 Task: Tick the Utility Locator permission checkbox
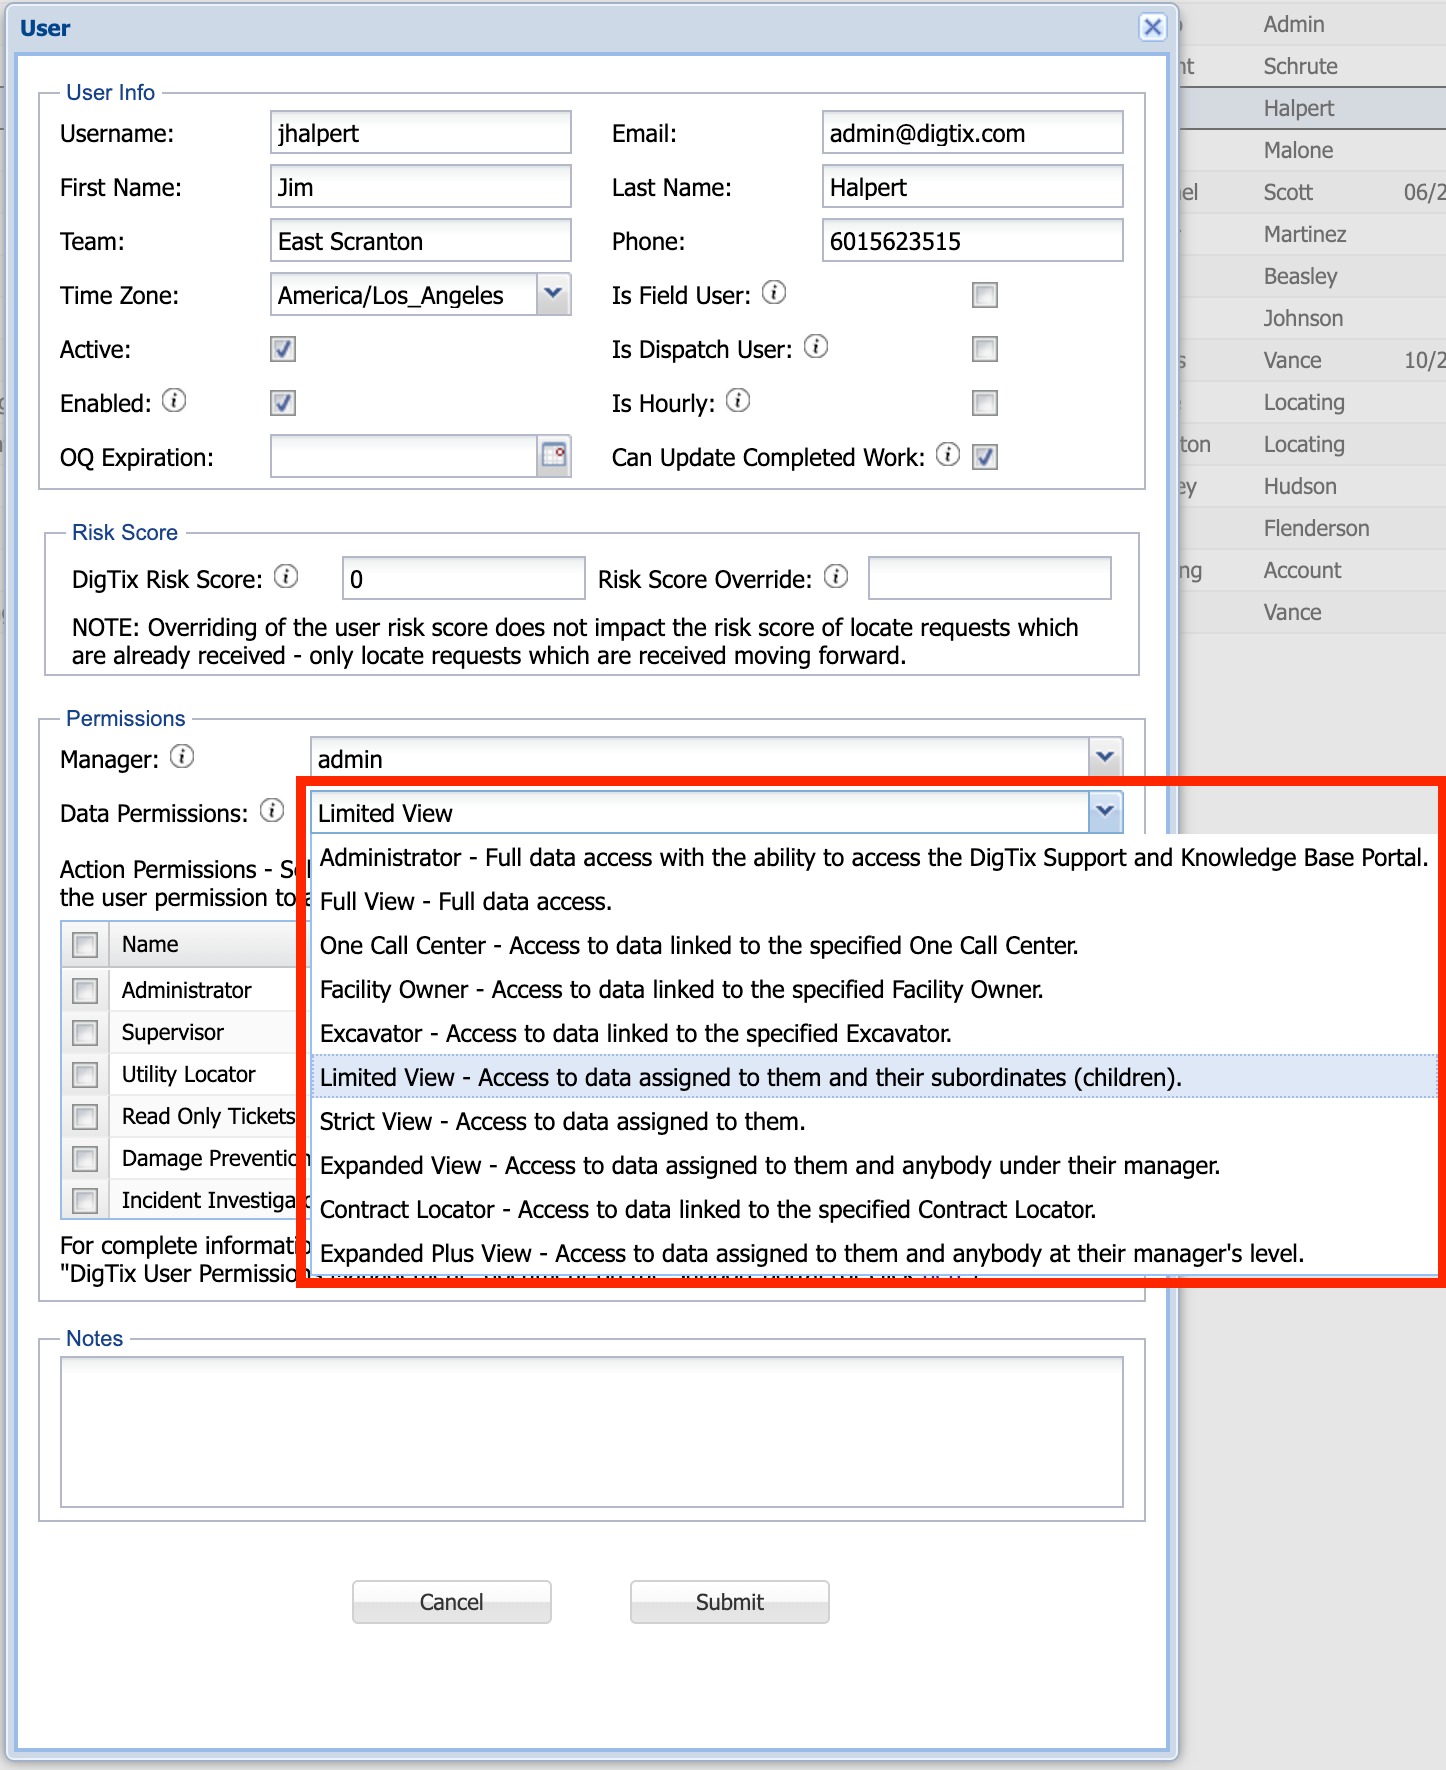tap(85, 1075)
